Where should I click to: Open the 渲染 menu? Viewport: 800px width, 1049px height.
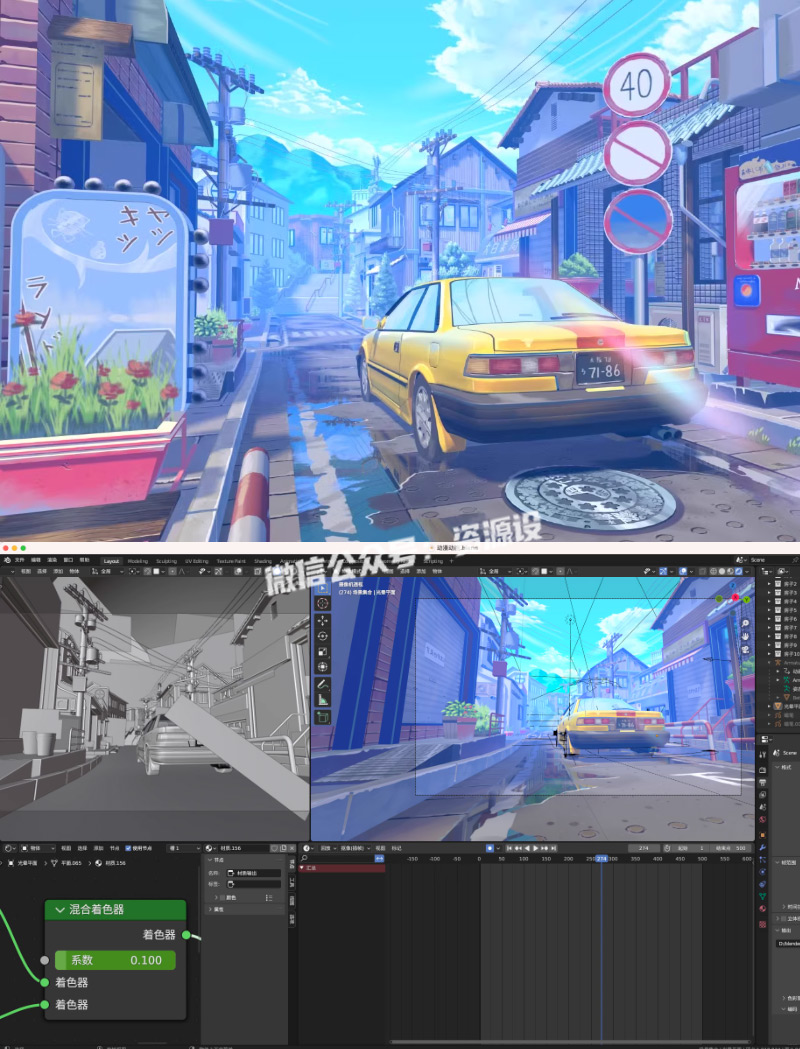(x=52, y=560)
